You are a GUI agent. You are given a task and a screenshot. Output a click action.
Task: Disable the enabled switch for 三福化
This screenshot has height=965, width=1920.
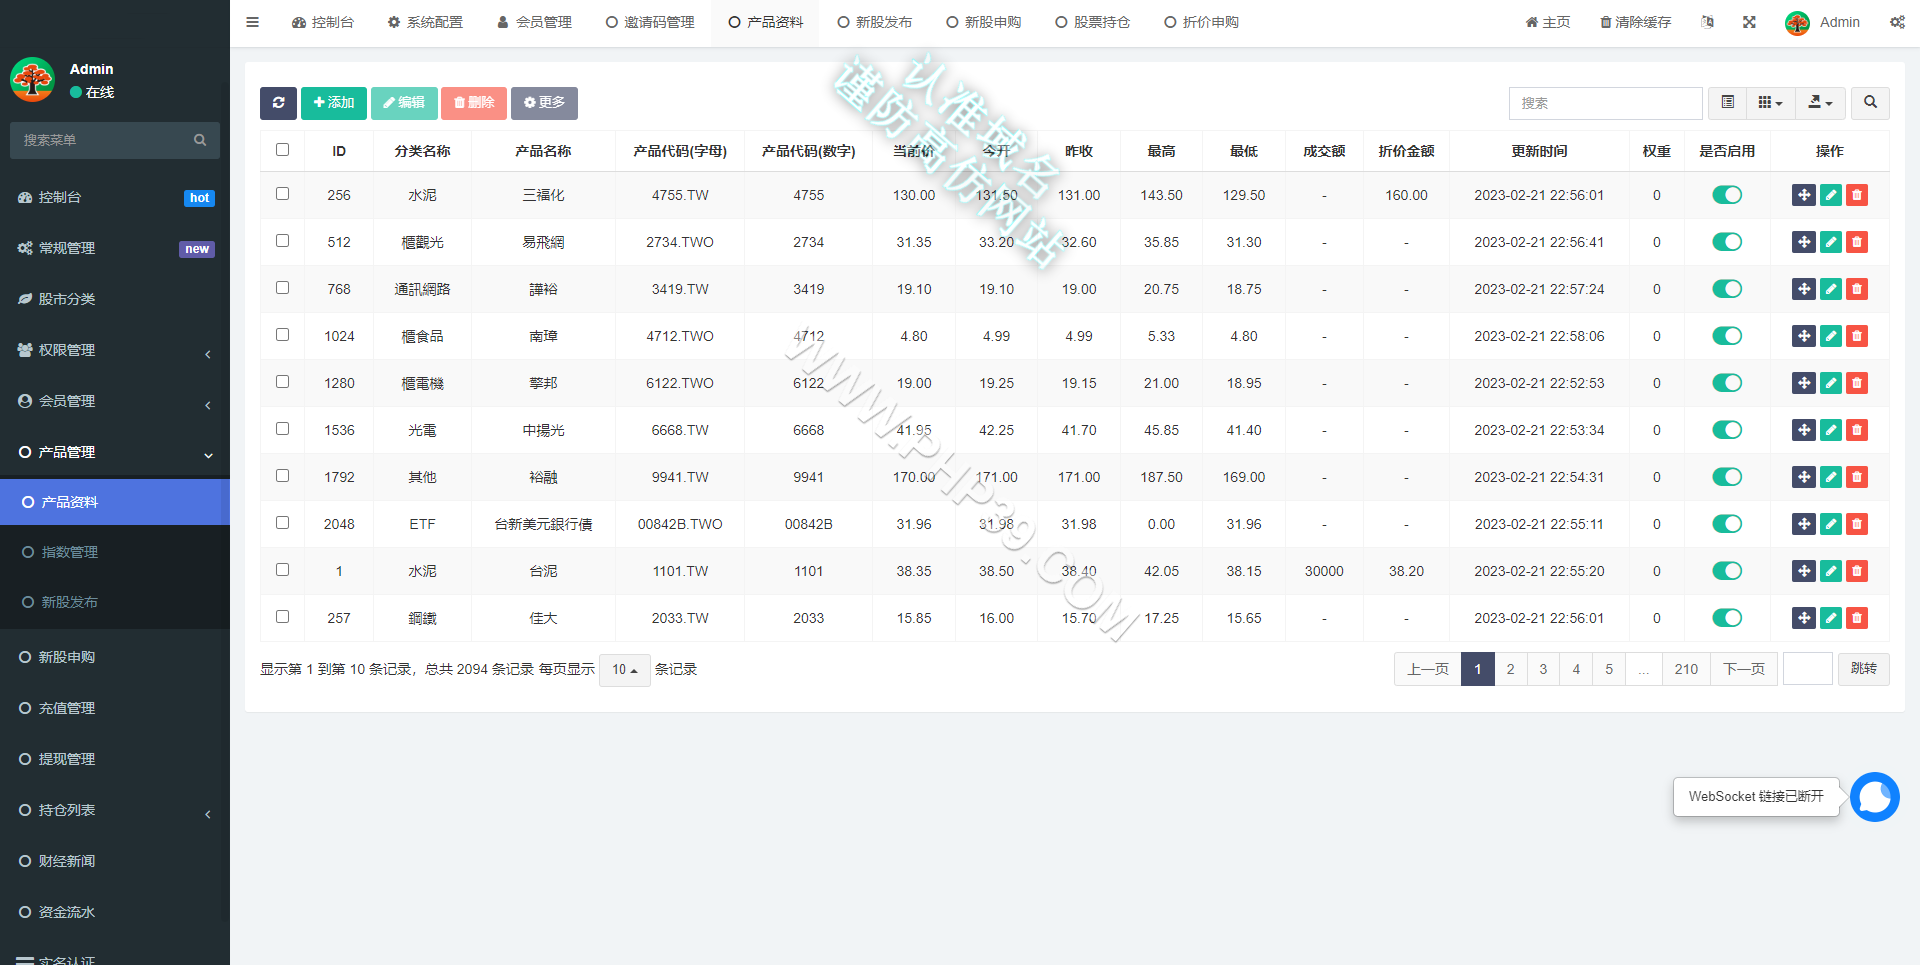[x=1727, y=195]
